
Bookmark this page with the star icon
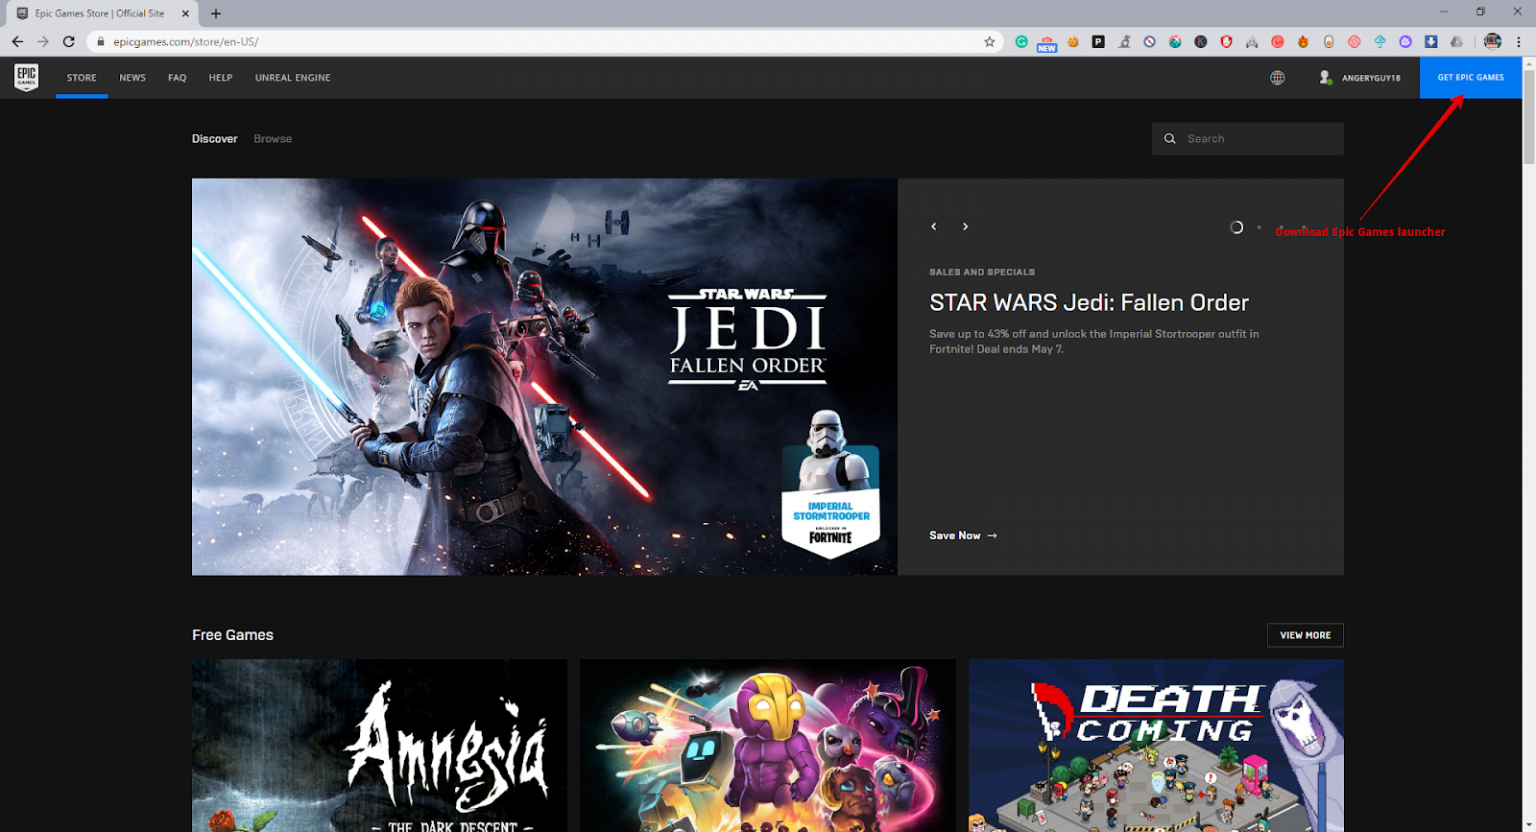click(x=989, y=41)
